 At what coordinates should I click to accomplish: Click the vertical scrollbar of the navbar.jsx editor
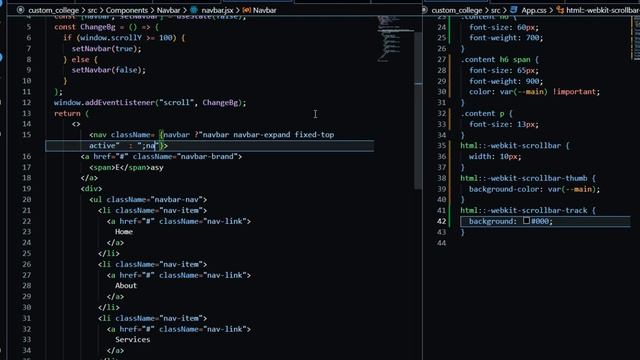418,110
